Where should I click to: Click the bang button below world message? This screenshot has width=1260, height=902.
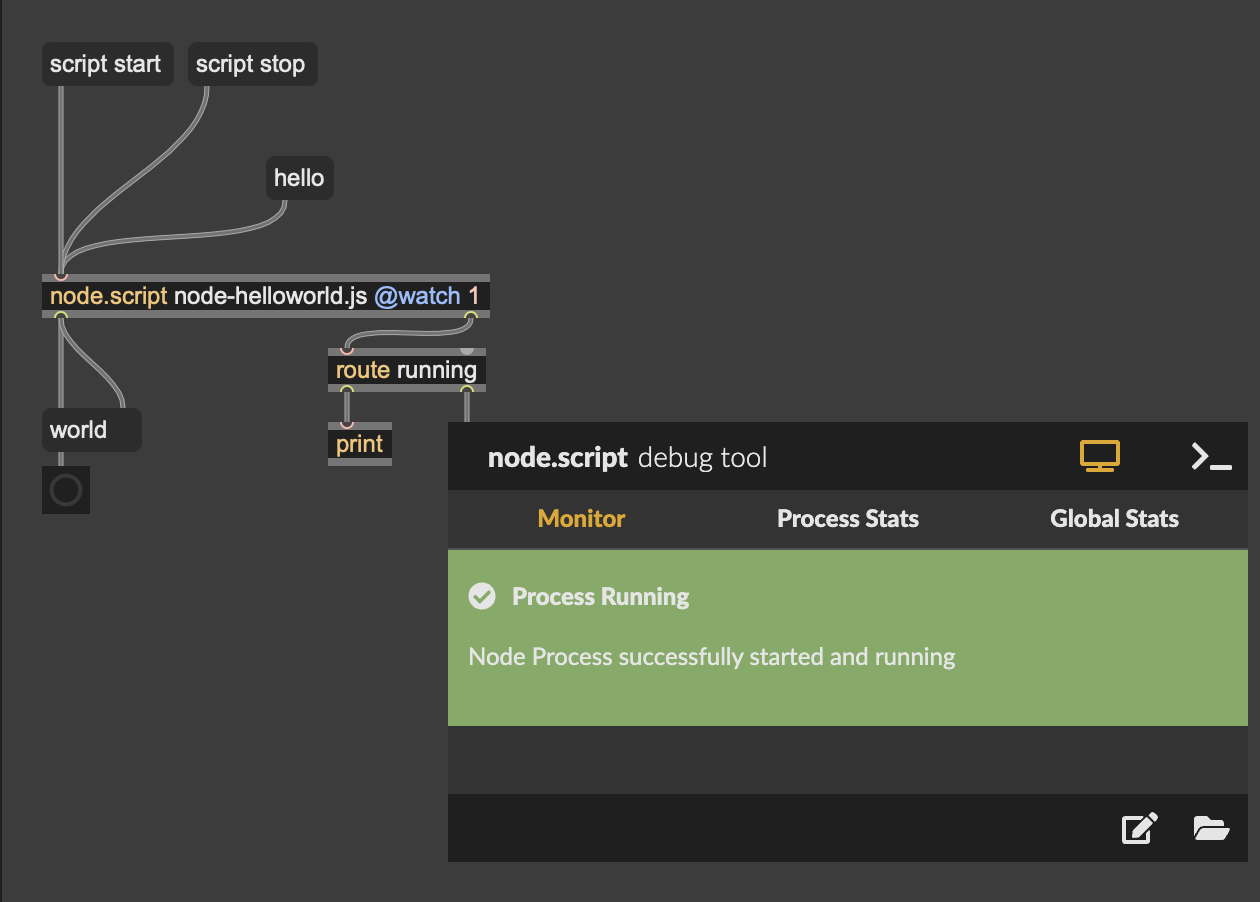pyautogui.click(x=66, y=490)
